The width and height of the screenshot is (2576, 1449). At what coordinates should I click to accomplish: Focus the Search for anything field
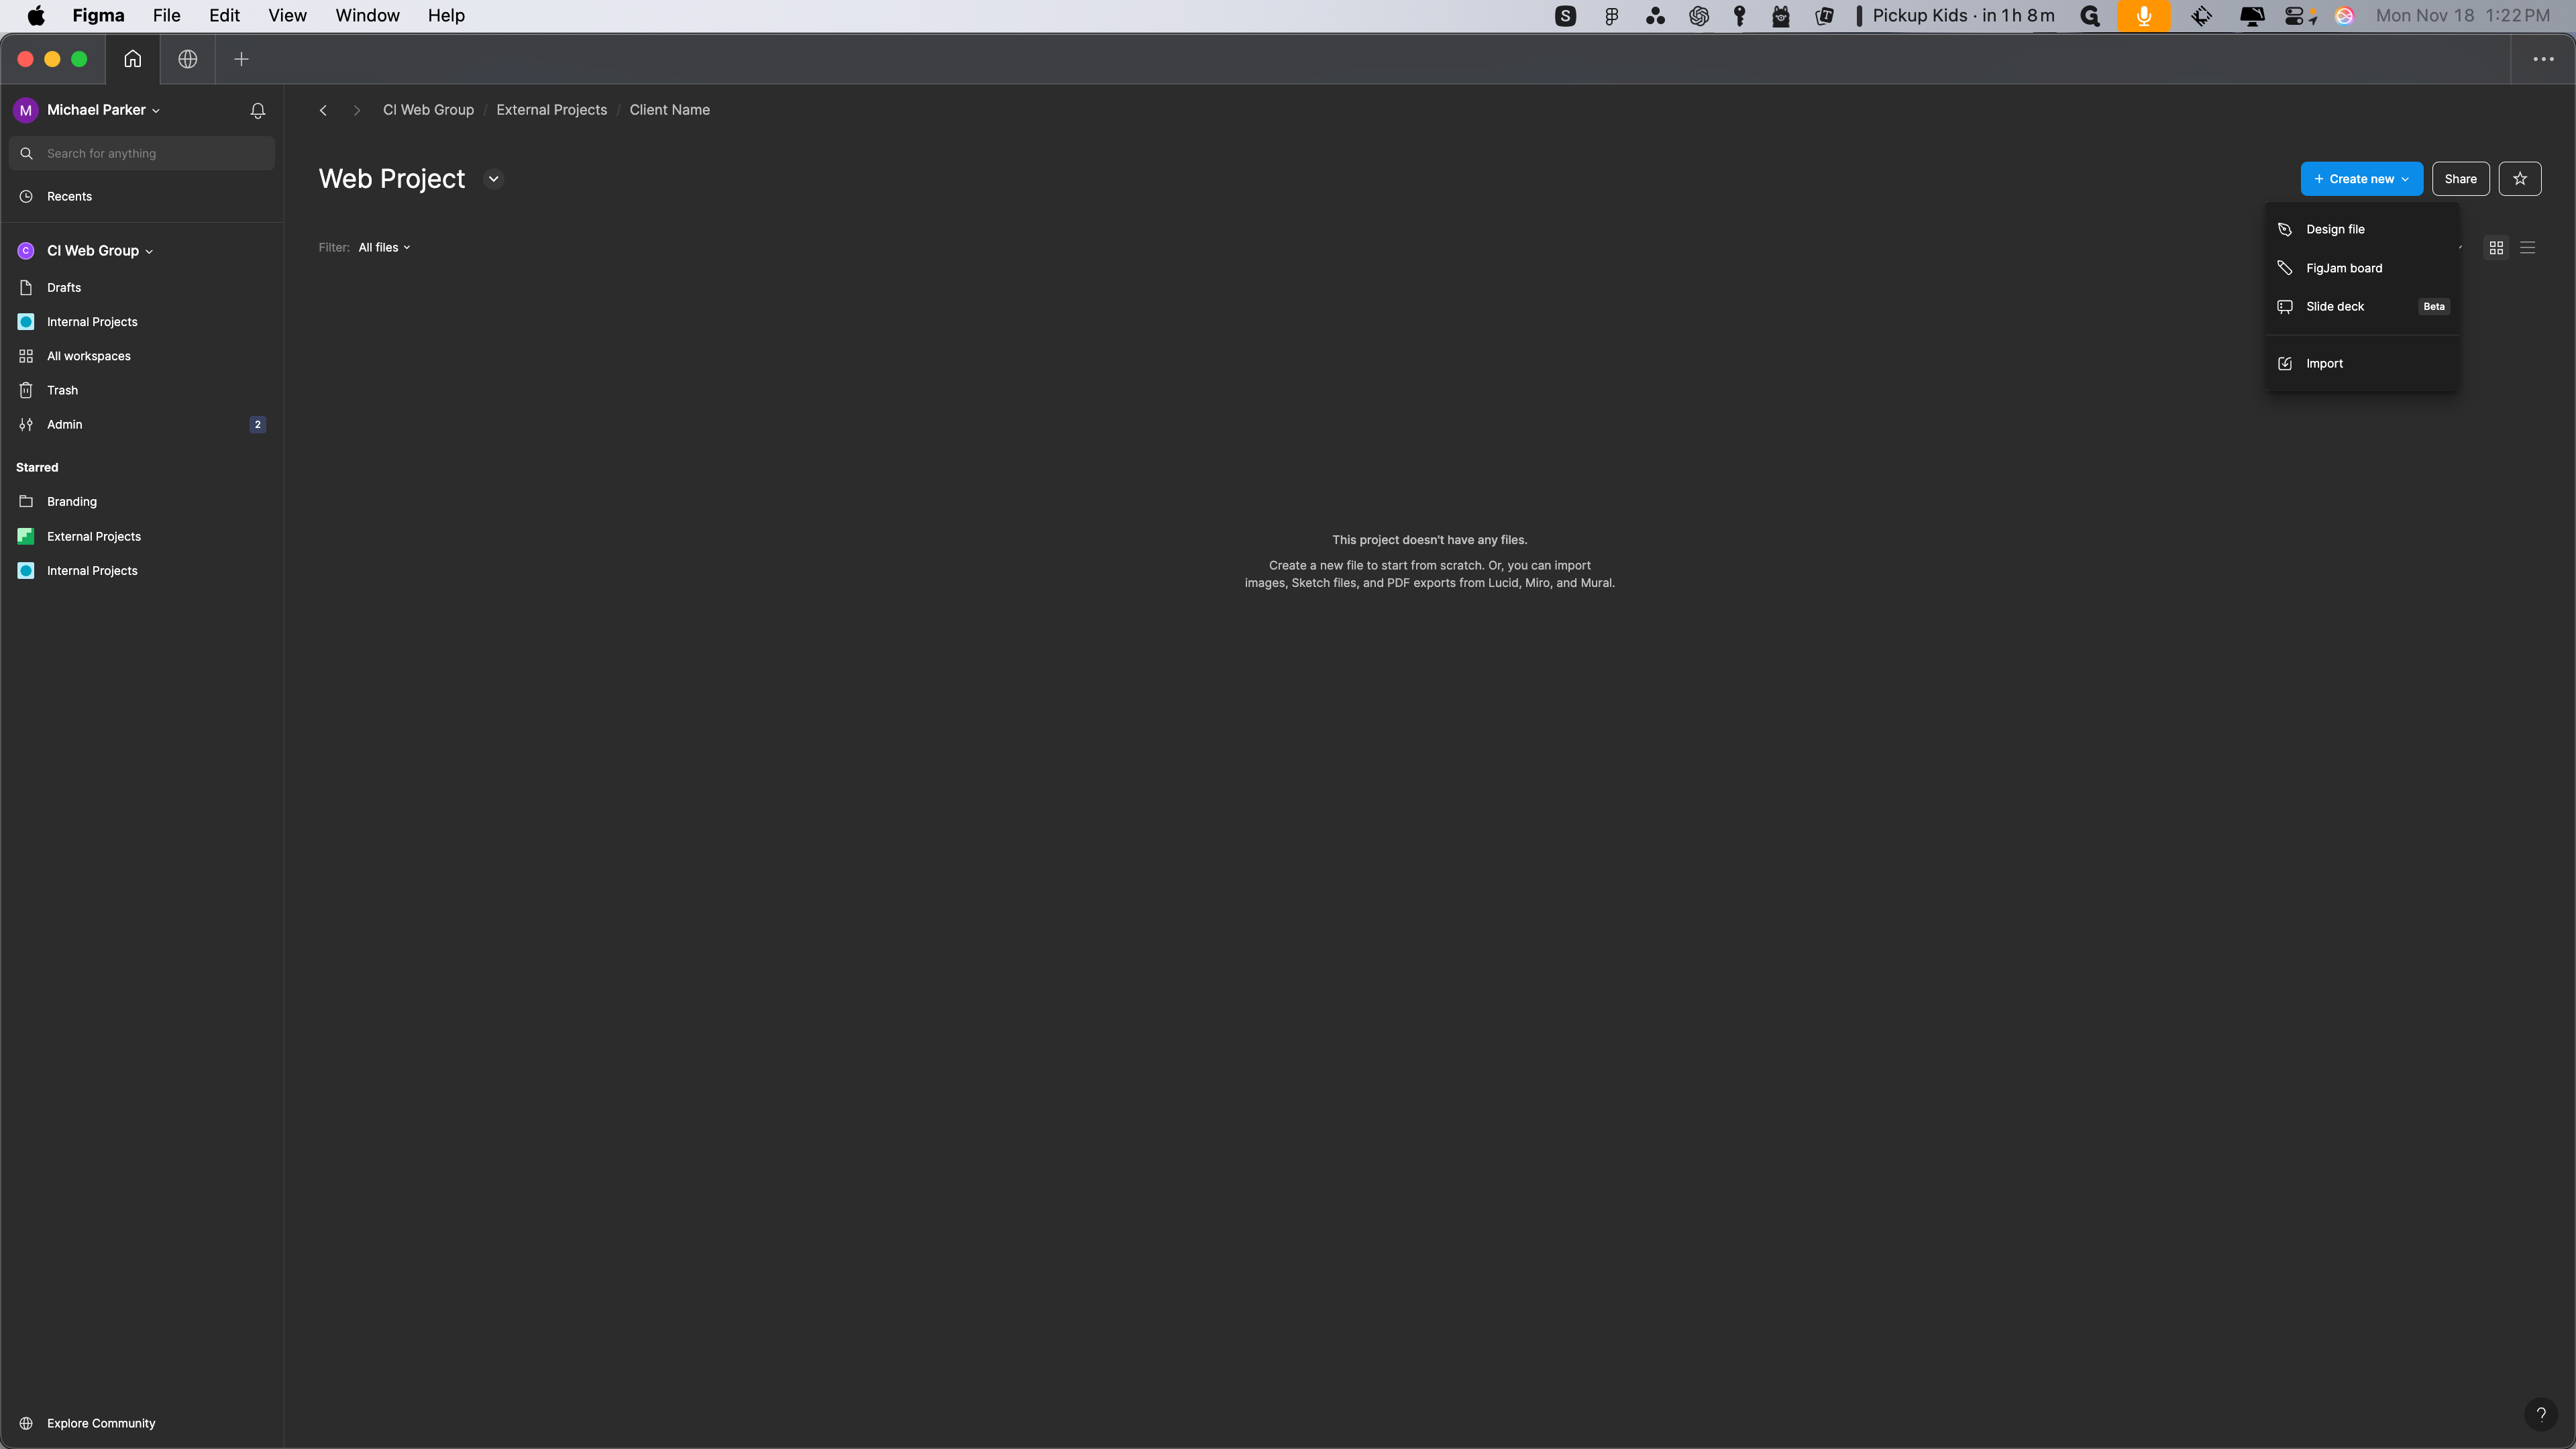pyautogui.click(x=150, y=153)
